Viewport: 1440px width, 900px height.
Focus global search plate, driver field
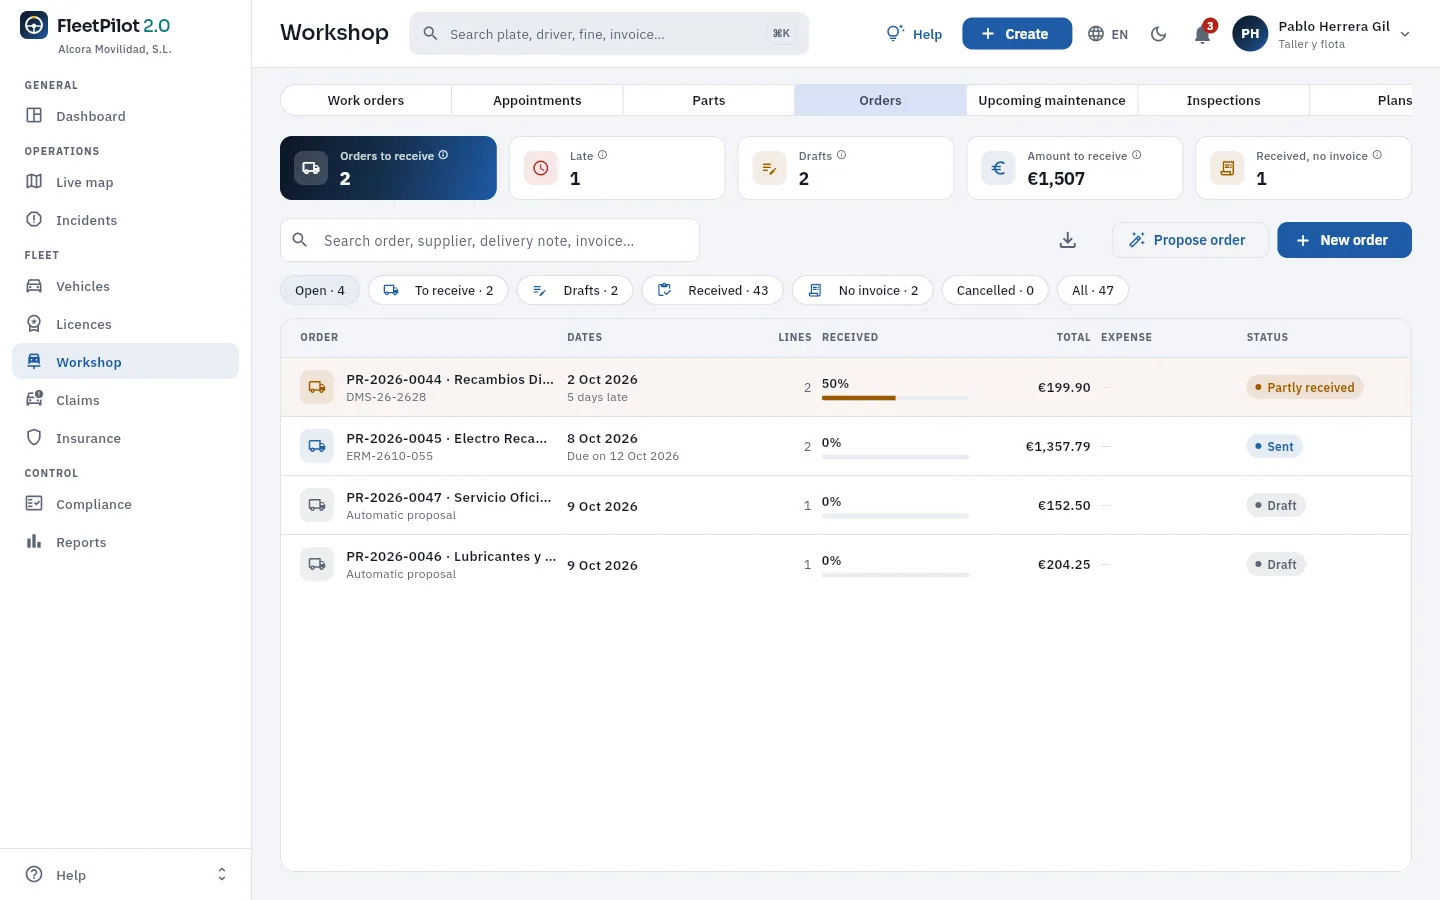609,34
